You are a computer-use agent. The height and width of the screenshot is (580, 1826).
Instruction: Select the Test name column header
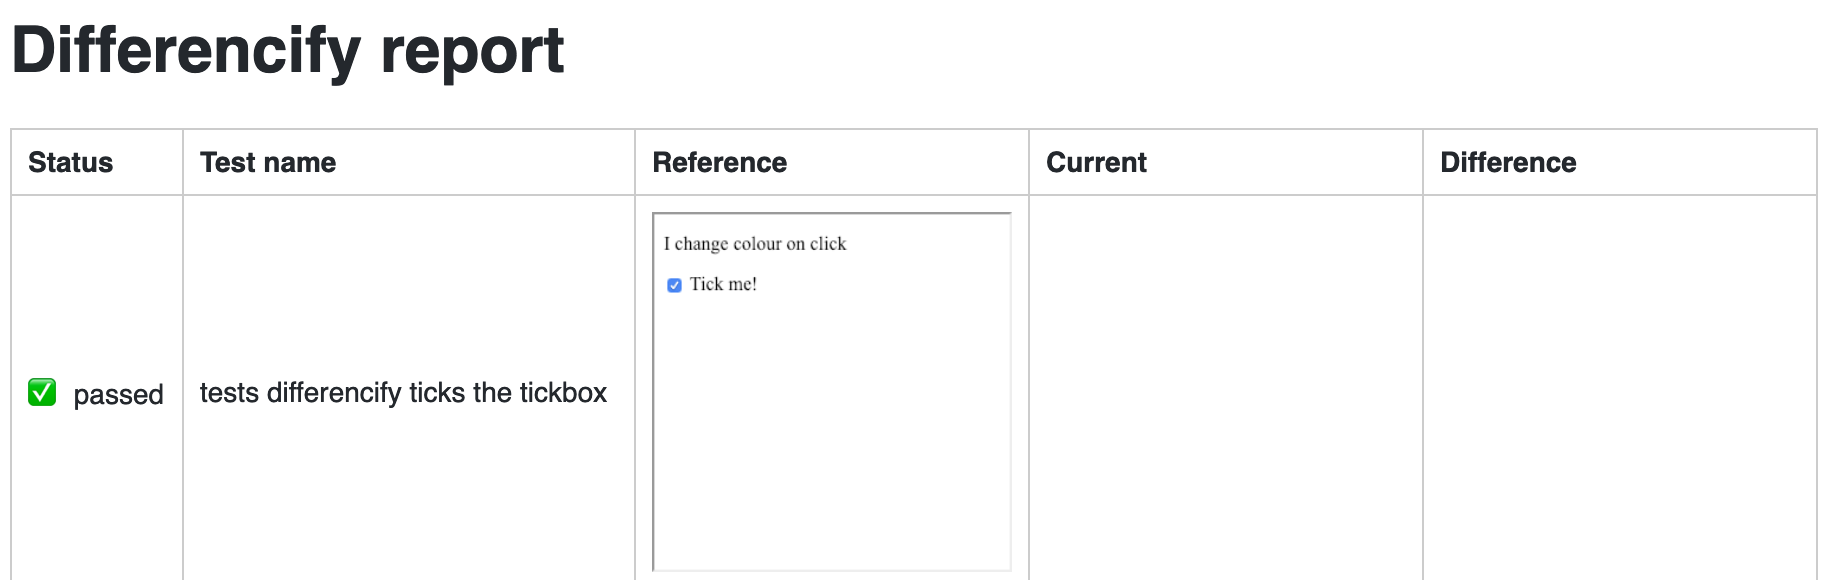268,162
